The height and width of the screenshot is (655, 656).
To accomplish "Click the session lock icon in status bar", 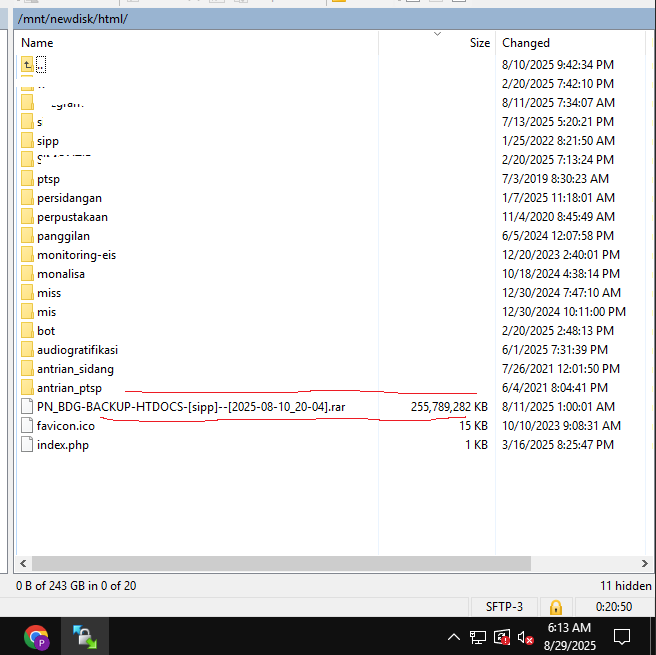I will click(556, 607).
